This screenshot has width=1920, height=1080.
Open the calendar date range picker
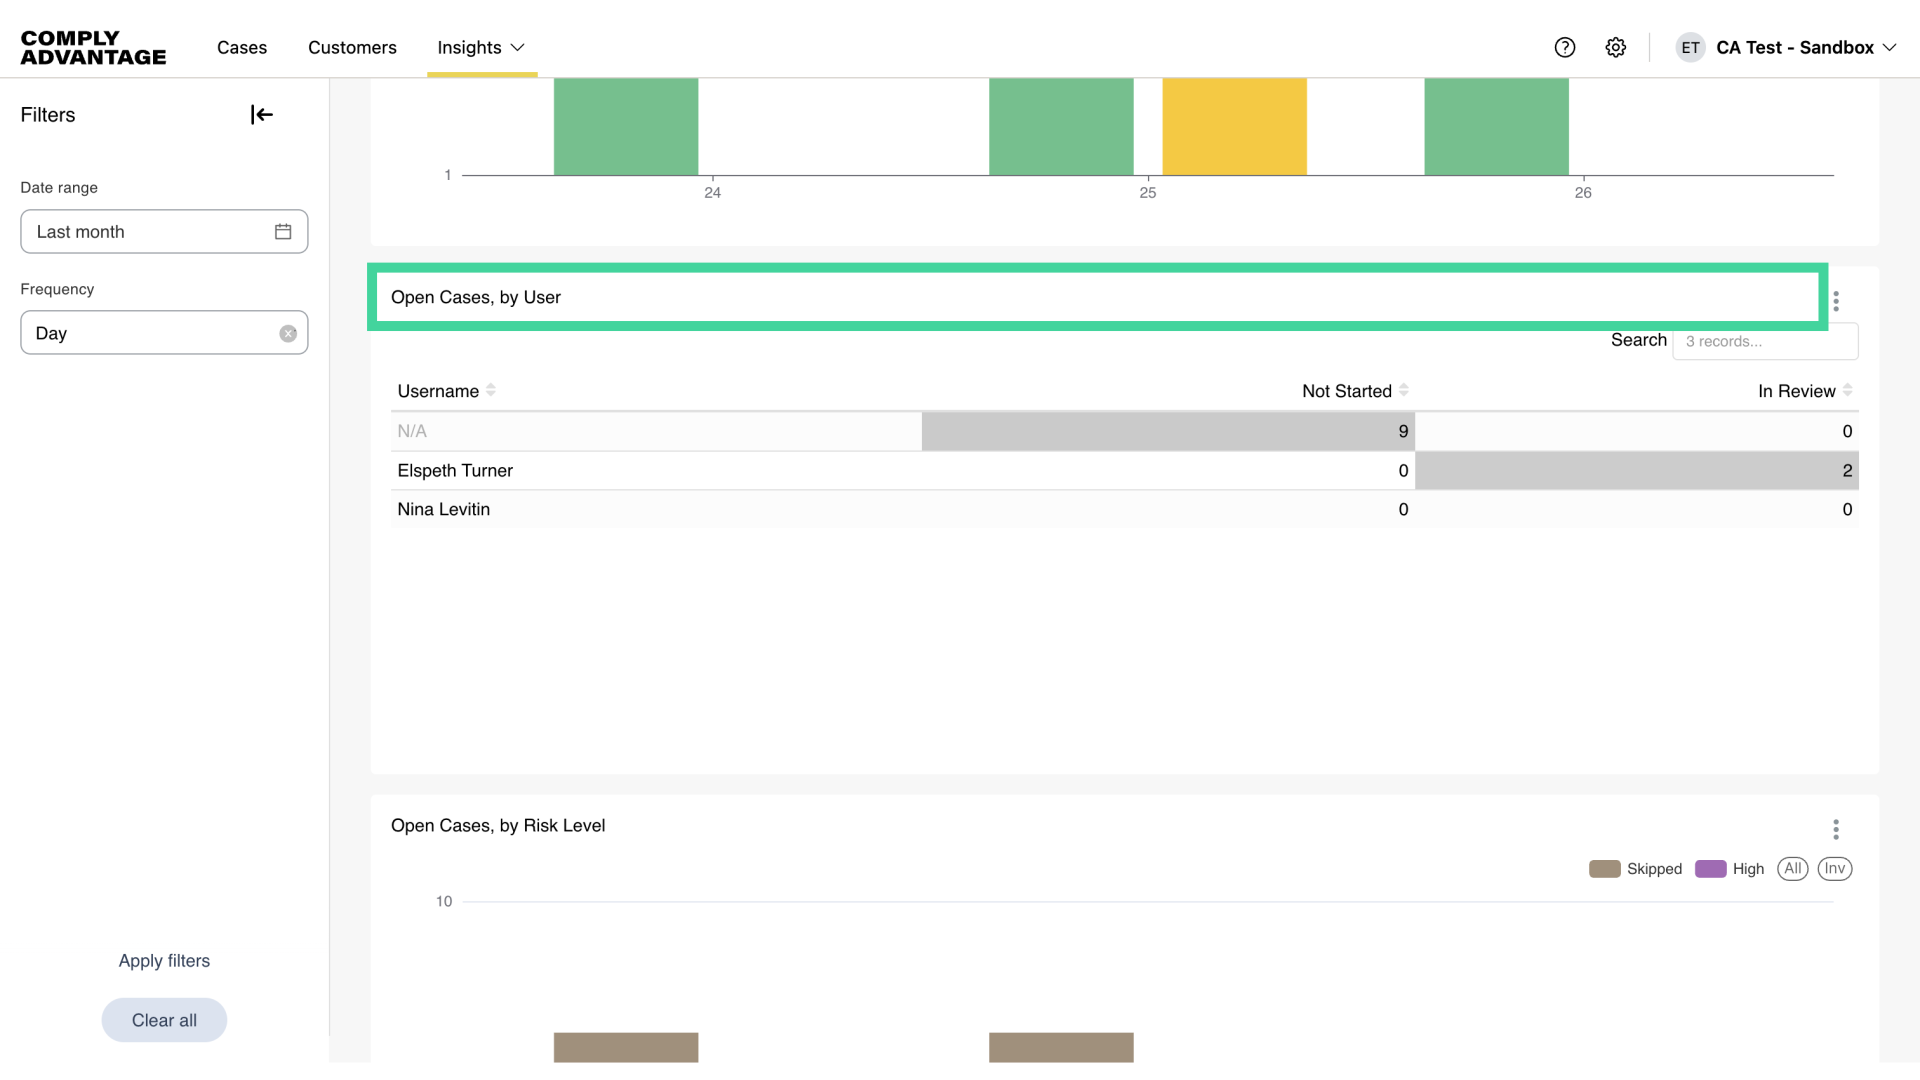283,232
